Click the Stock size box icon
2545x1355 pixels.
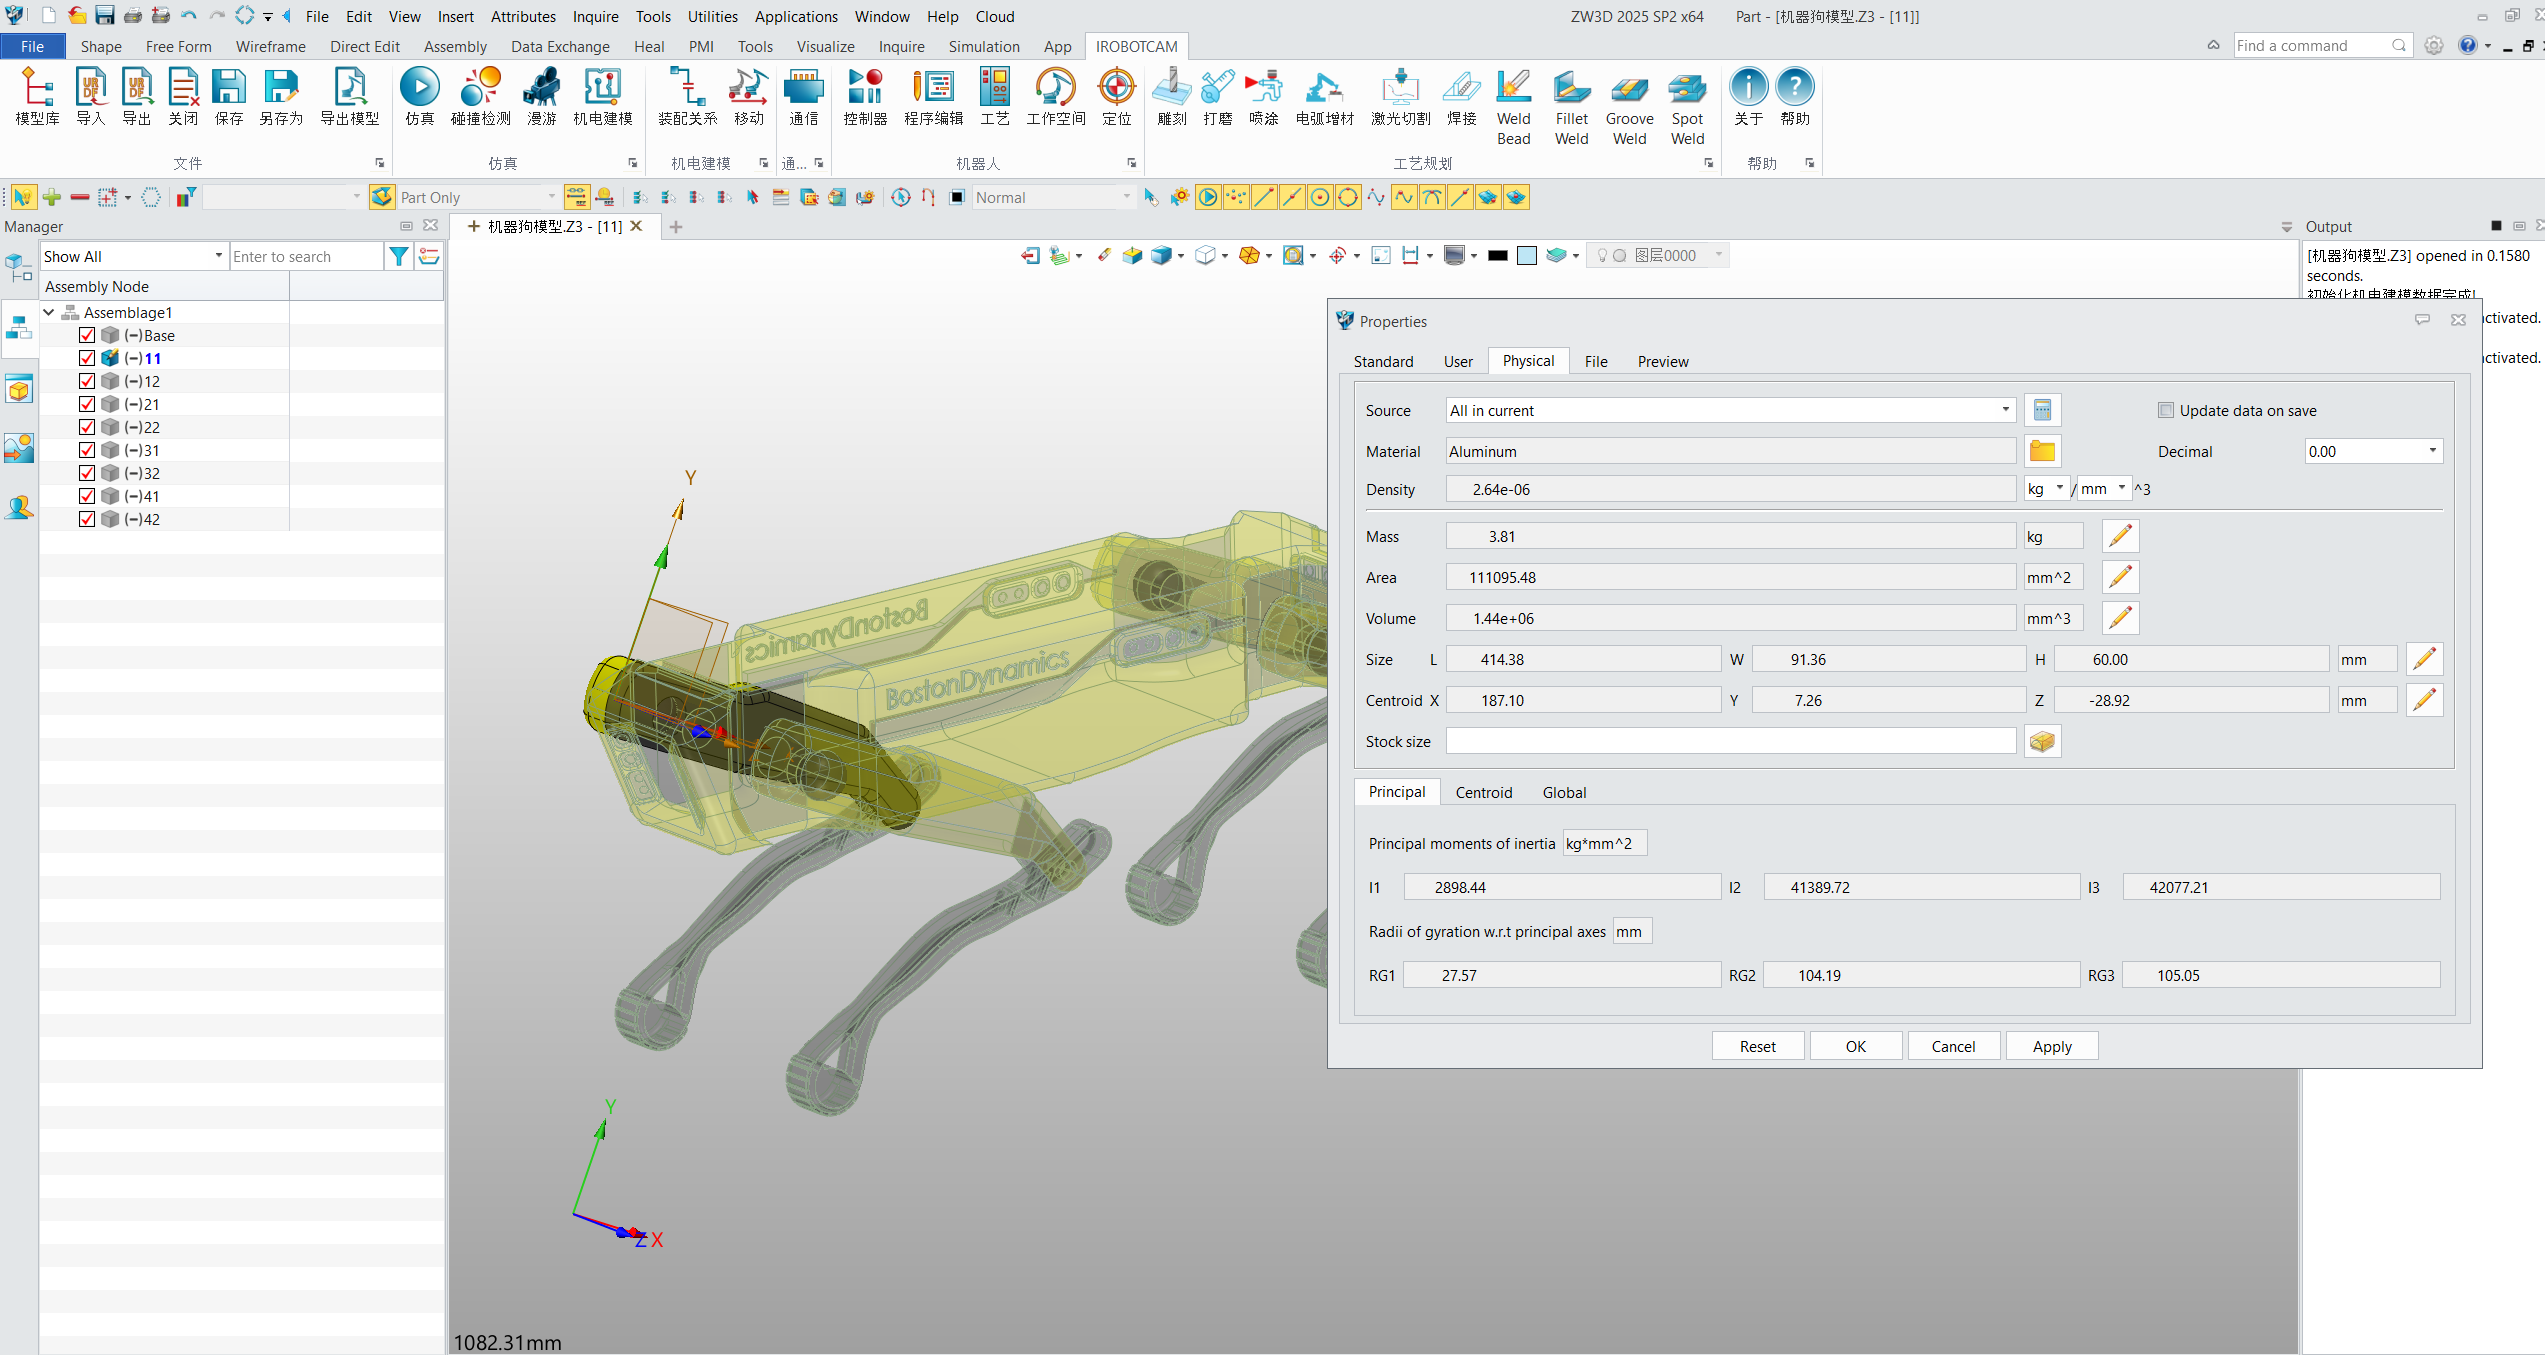[x=2042, y=741]
